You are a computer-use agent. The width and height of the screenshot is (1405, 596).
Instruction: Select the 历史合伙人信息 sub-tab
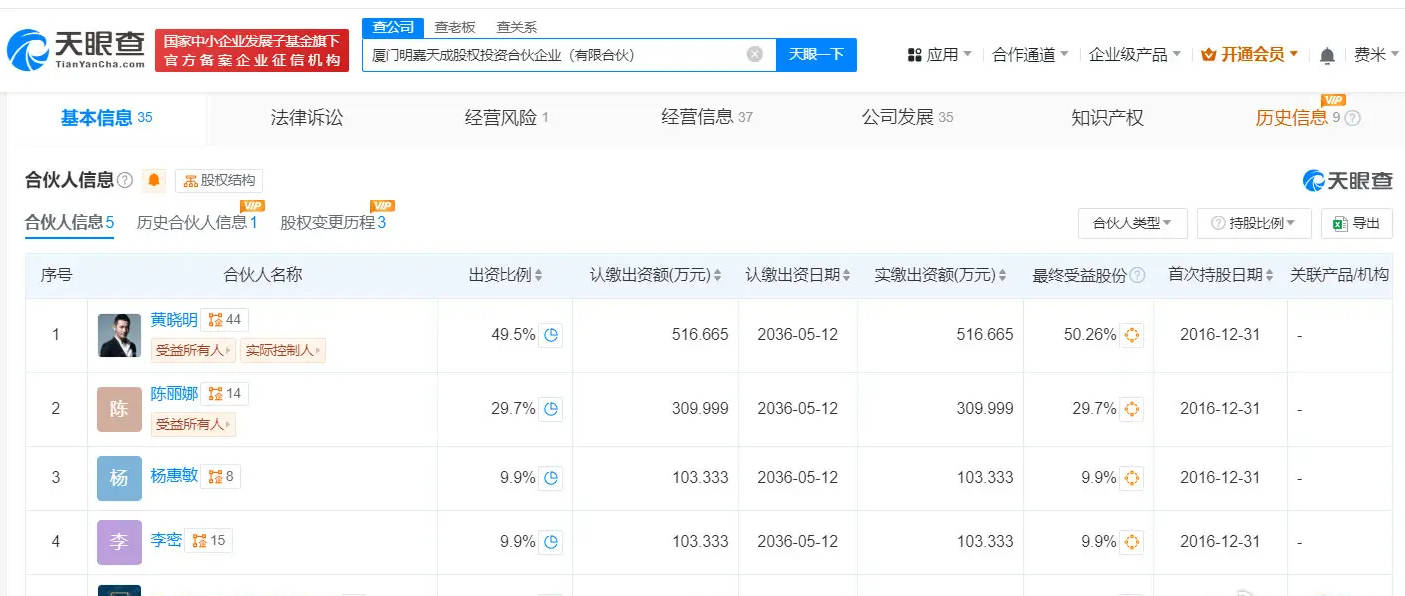point(197,222)
